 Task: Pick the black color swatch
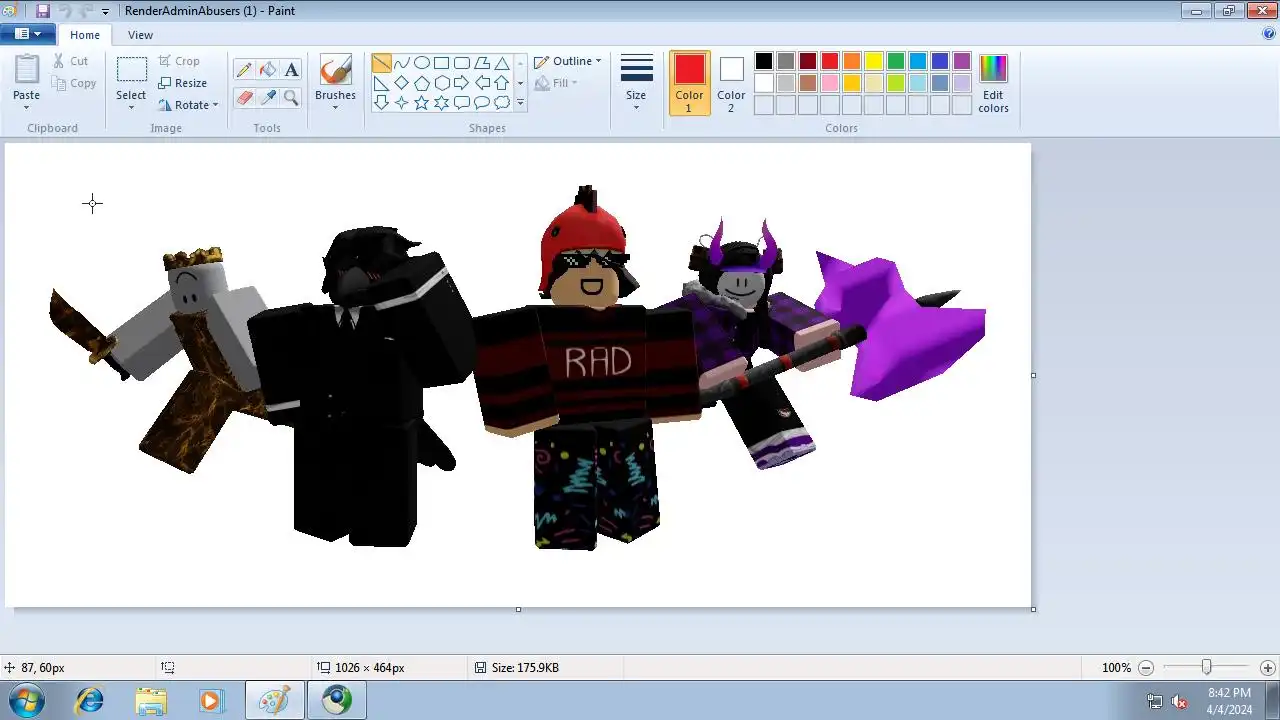pos(764,61)
